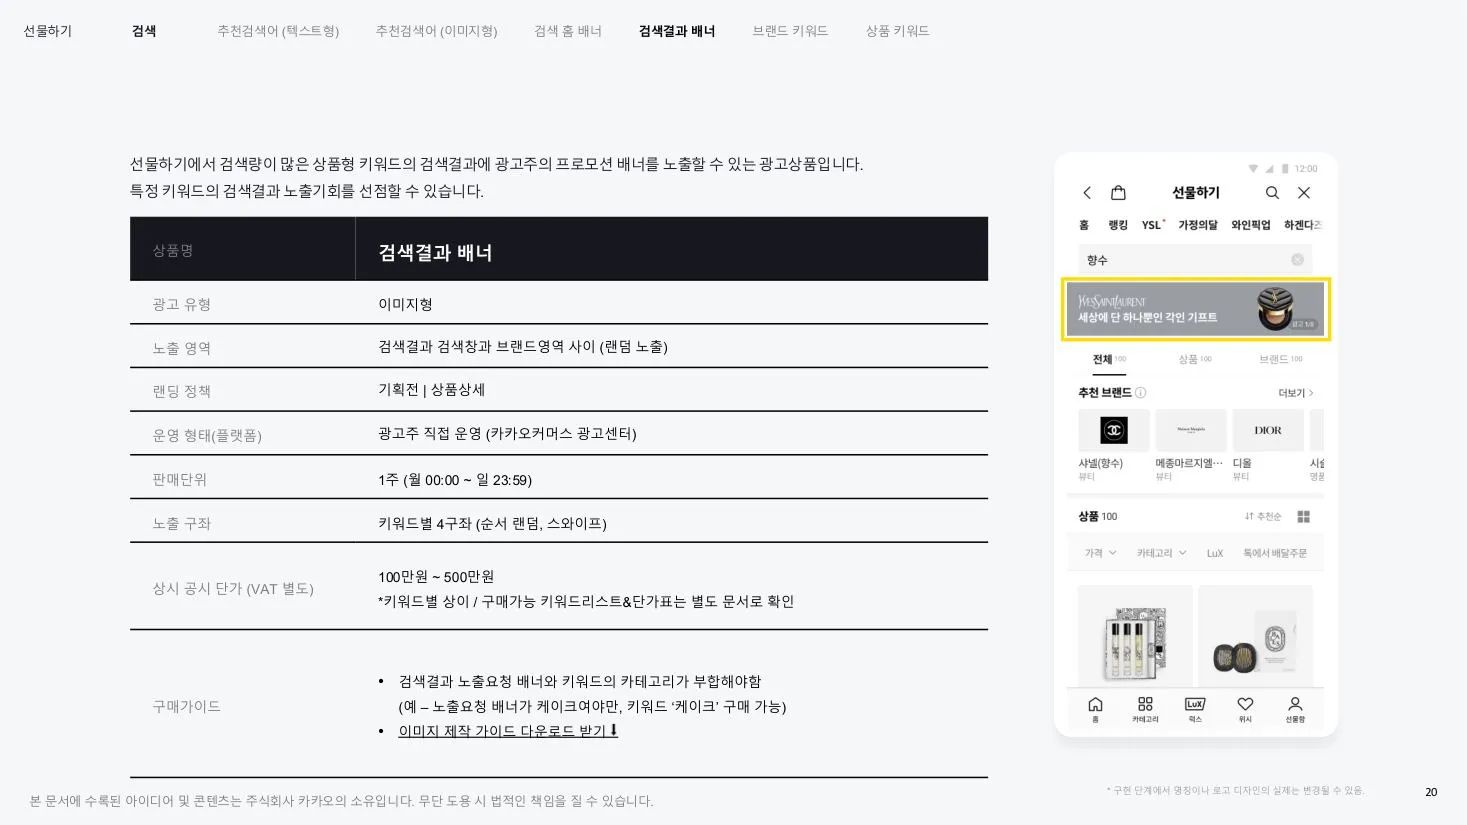1467x825 pixels.
Task: Open the 추천순 sort selector
Action: 1262,517
